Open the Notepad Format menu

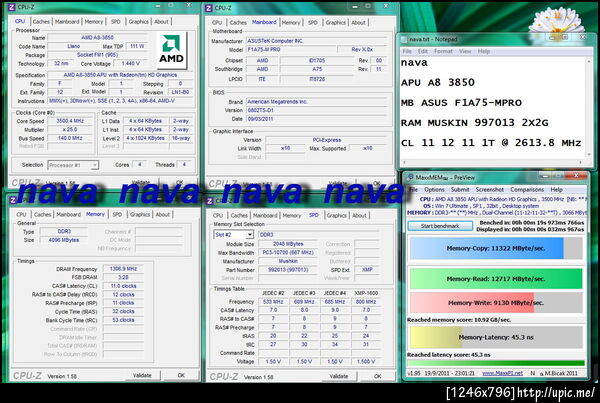[x=443, y=51]
